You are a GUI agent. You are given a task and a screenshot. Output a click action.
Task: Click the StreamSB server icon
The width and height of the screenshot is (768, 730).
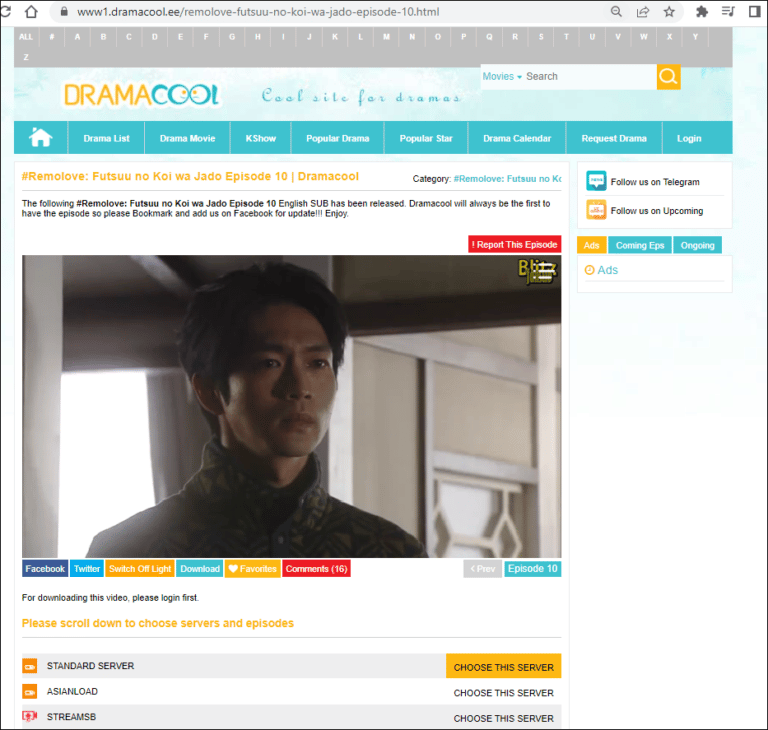29,716
